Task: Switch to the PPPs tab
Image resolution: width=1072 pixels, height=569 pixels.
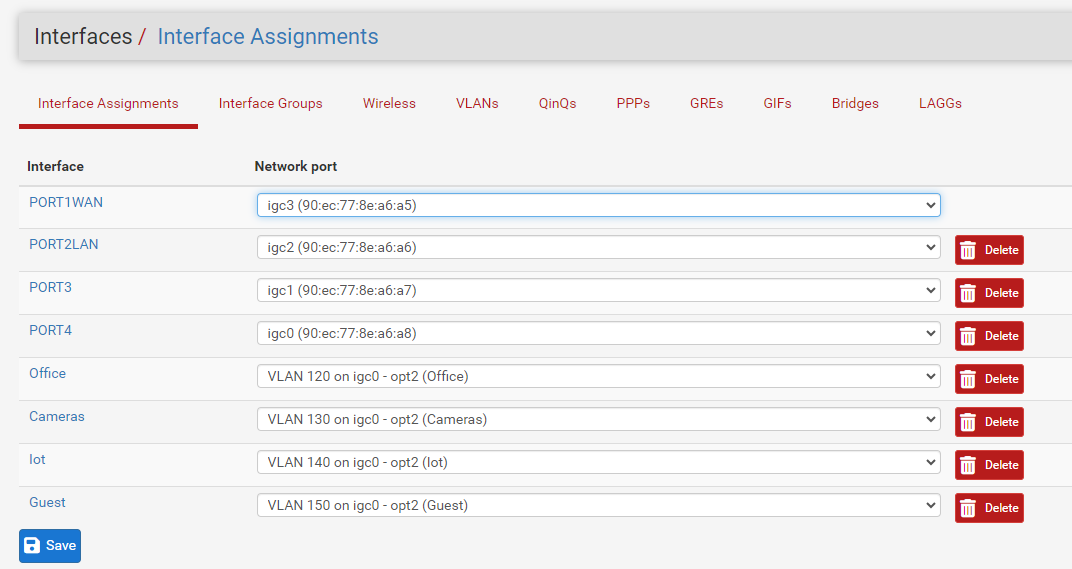Action: coord(633,103)
